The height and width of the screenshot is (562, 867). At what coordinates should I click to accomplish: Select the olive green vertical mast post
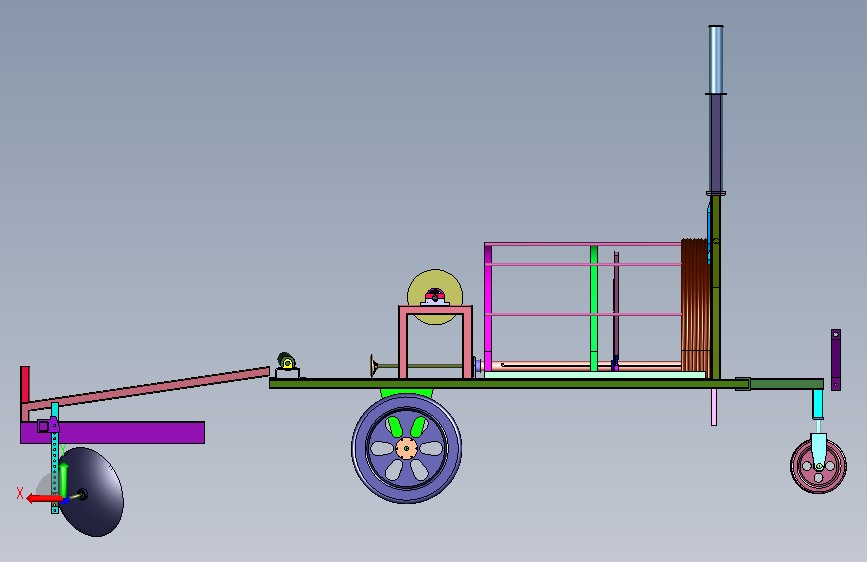coord(715,287)
